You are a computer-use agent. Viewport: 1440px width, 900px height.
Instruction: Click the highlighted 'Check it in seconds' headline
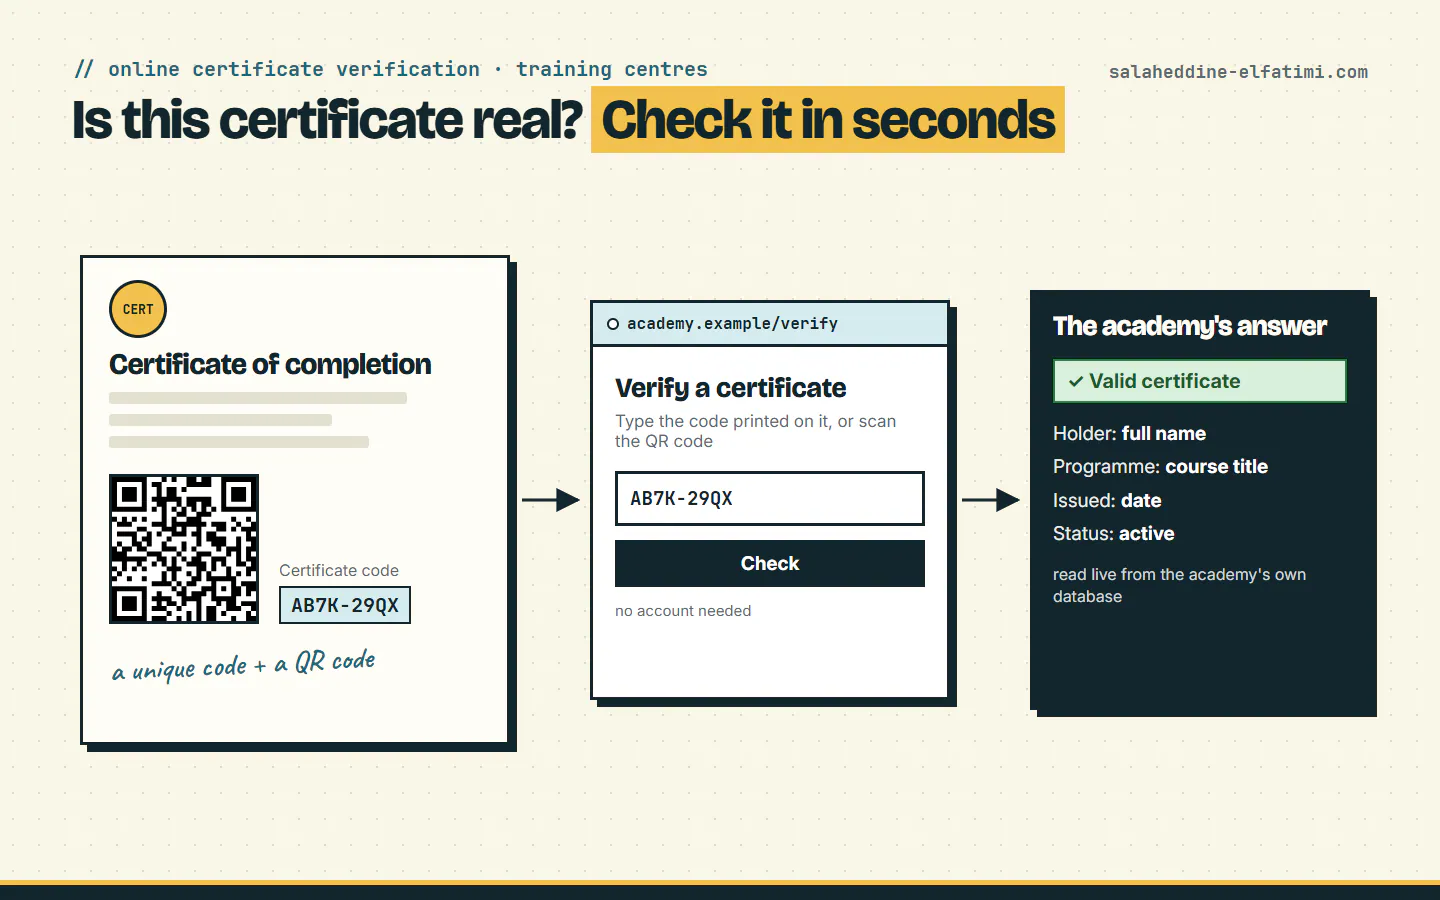[828, 120]
